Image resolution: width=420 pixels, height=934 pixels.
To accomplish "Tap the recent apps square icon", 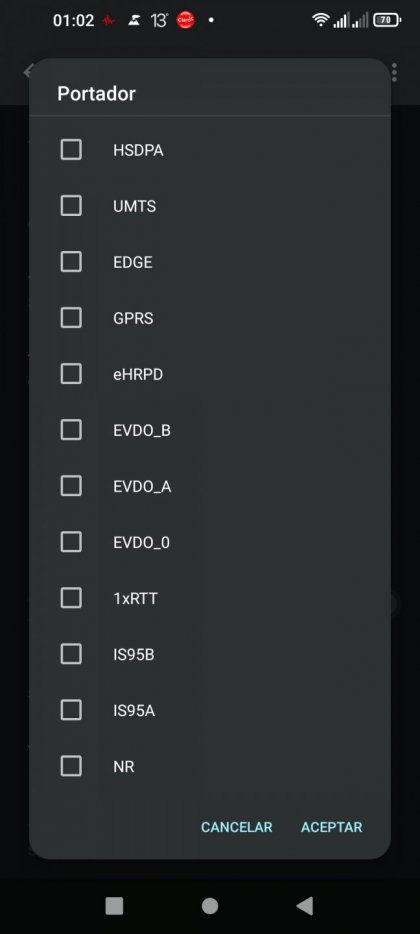I will [114, 906].
